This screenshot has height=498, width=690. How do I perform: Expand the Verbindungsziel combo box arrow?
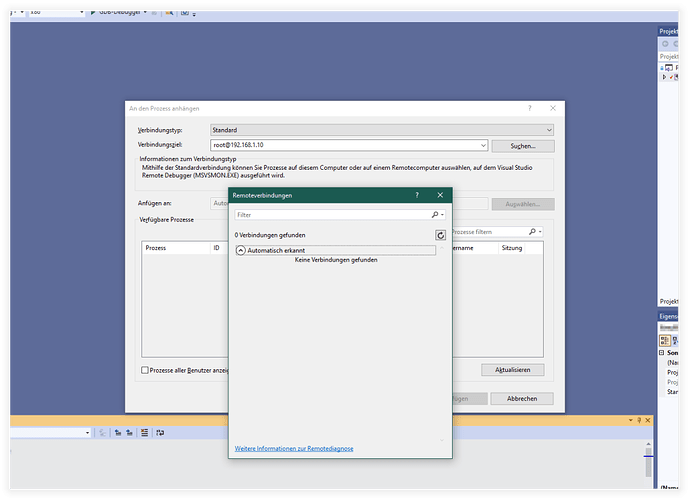point(483,146)
